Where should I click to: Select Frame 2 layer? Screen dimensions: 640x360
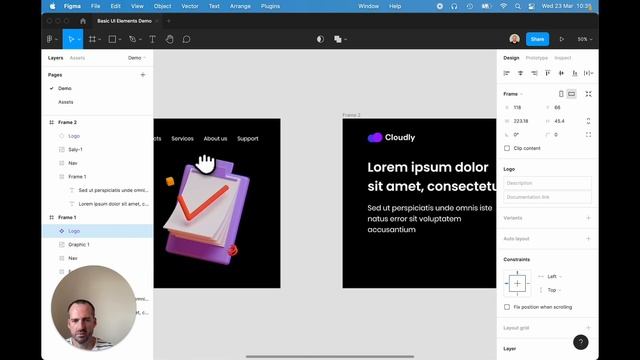[x=67, y=122]
